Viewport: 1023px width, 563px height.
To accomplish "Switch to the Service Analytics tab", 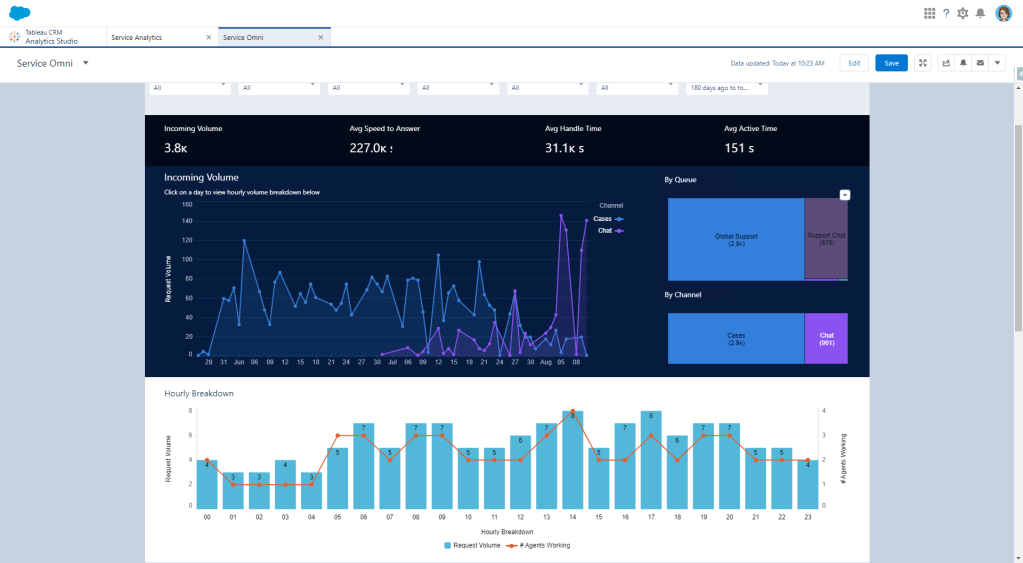I will pos(150,37).
